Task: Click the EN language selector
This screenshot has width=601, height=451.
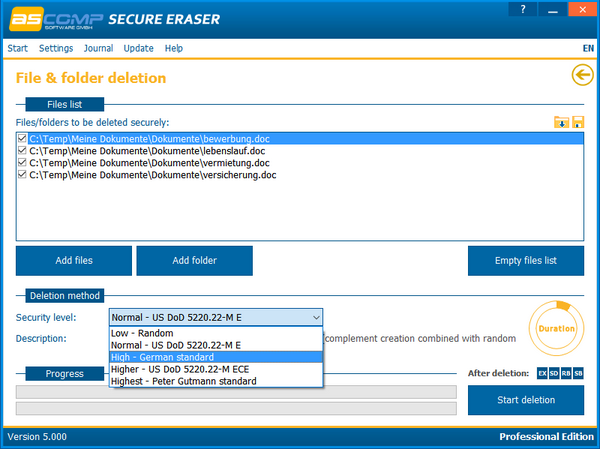Action: (x=588, y=48)
